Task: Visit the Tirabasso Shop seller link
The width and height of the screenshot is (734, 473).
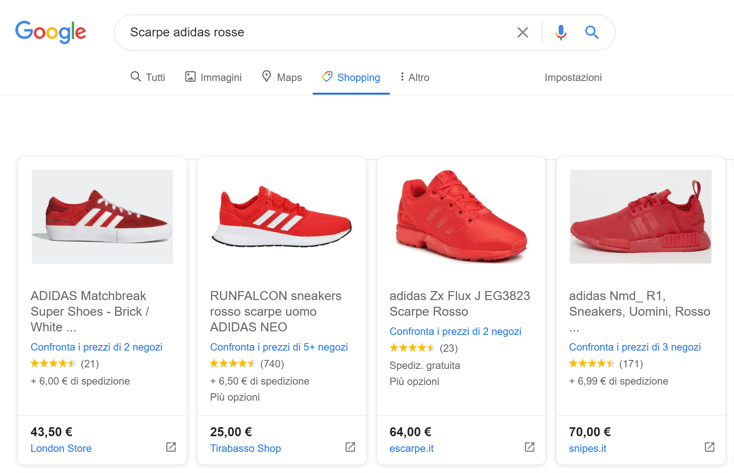Action: [245, 448]
